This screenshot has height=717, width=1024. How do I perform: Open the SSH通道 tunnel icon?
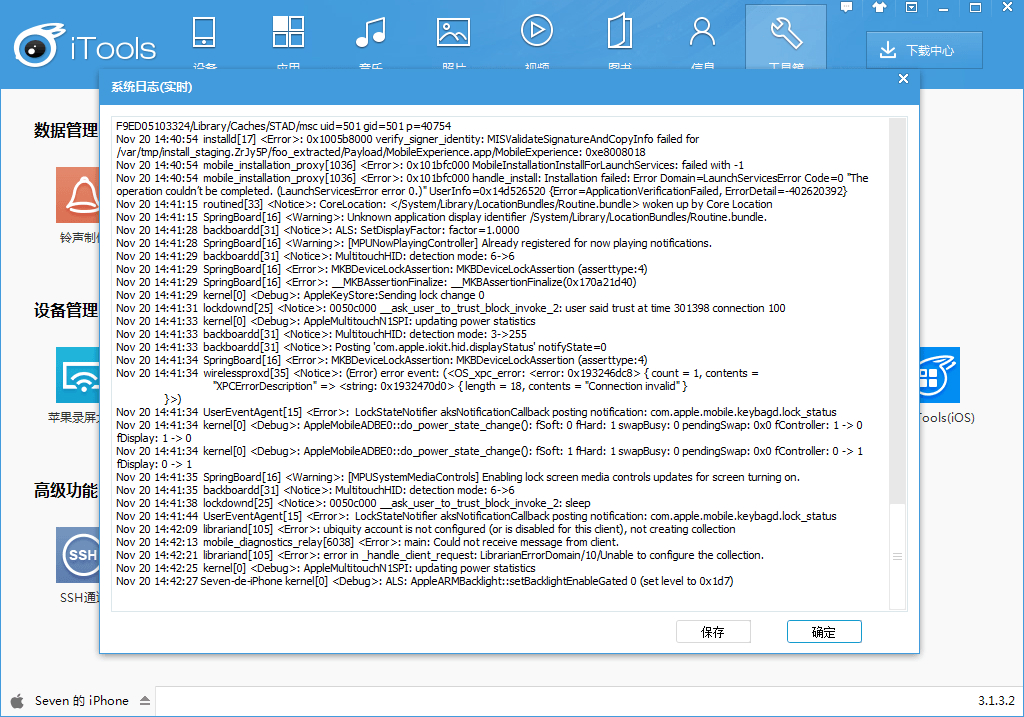[x=78, y=555]
